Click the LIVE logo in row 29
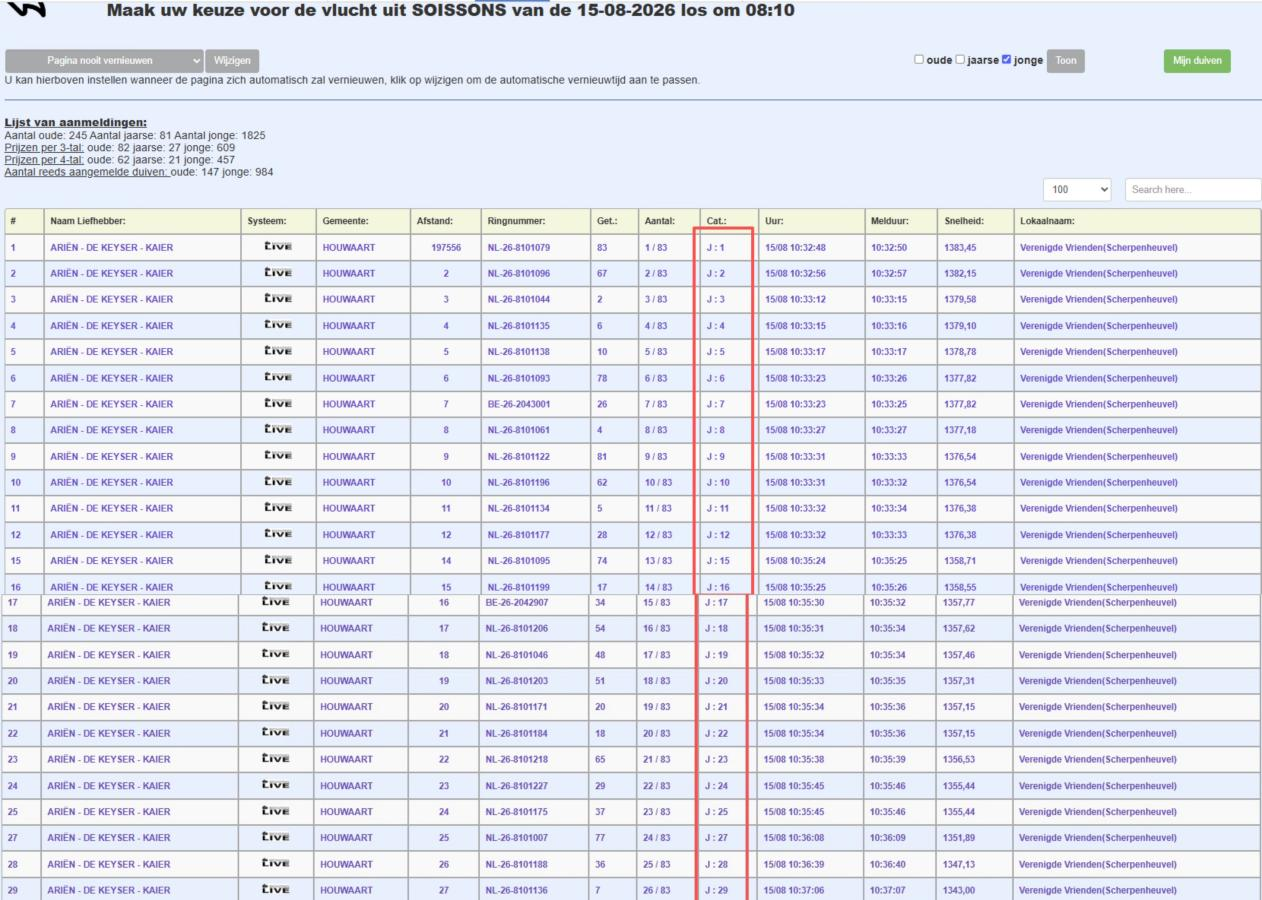The image size is (1262, 900). point(274,890)
